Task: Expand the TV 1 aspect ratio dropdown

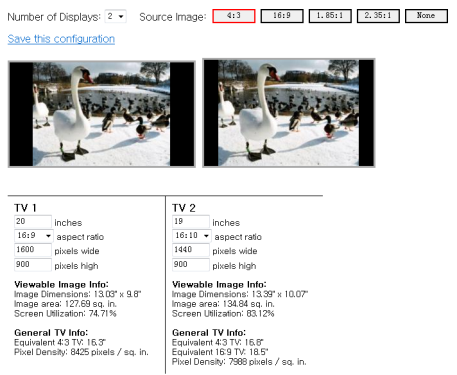Action: (34, 236)
